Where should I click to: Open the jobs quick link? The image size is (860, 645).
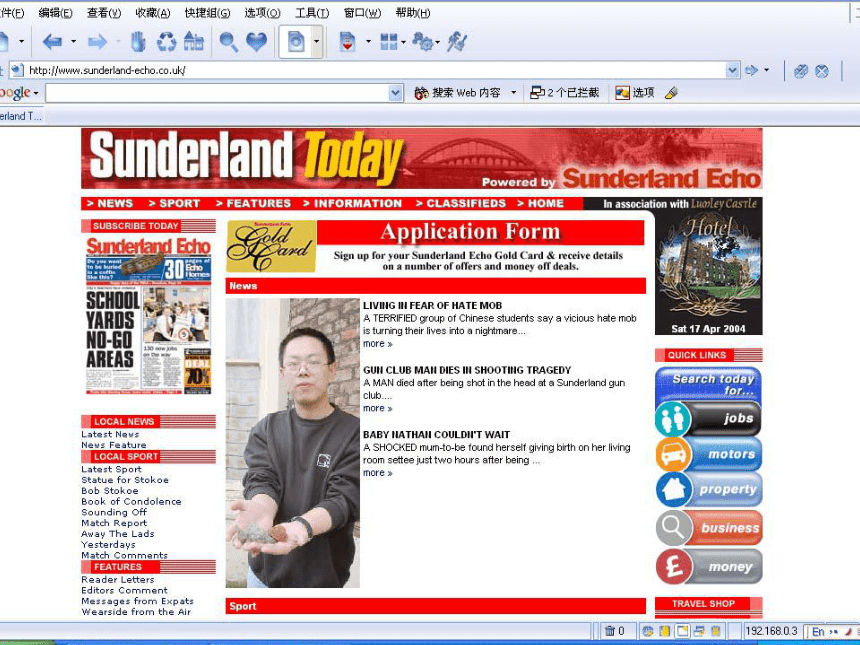(708, 418)
